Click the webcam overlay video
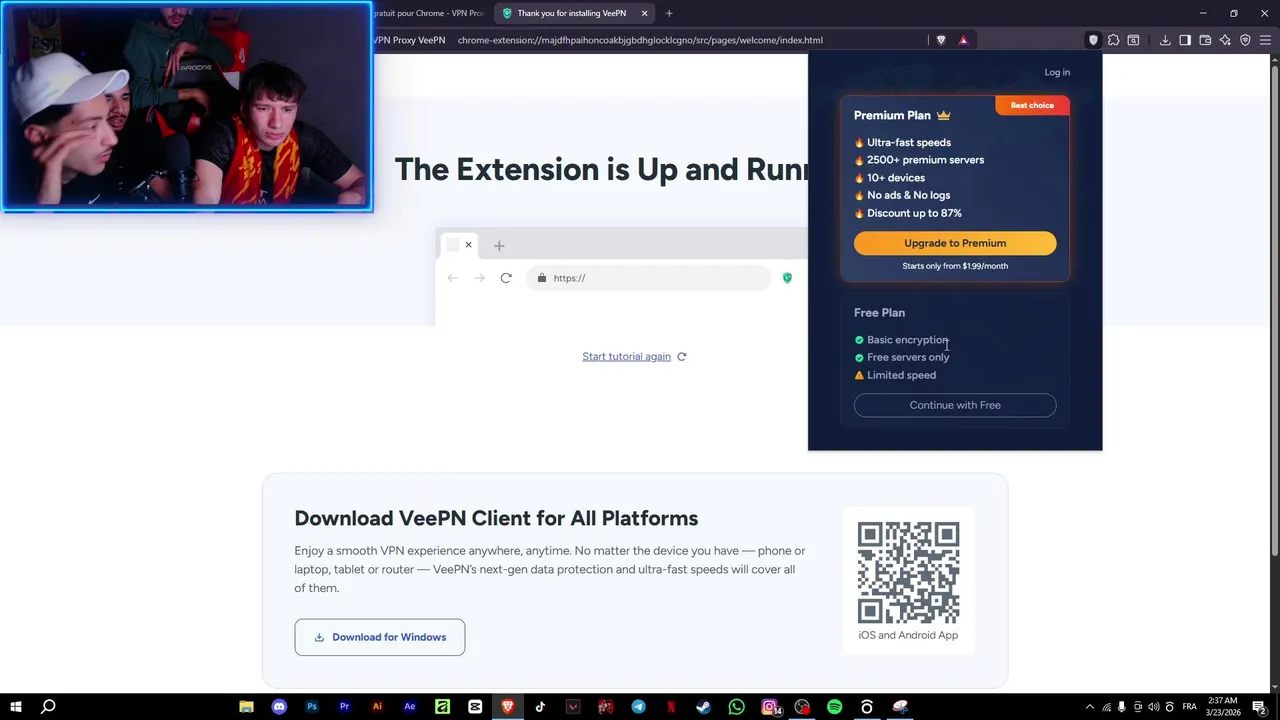The height and width of the screenshot is (720, 1280). pyautogui.click(x=187, y=106)
